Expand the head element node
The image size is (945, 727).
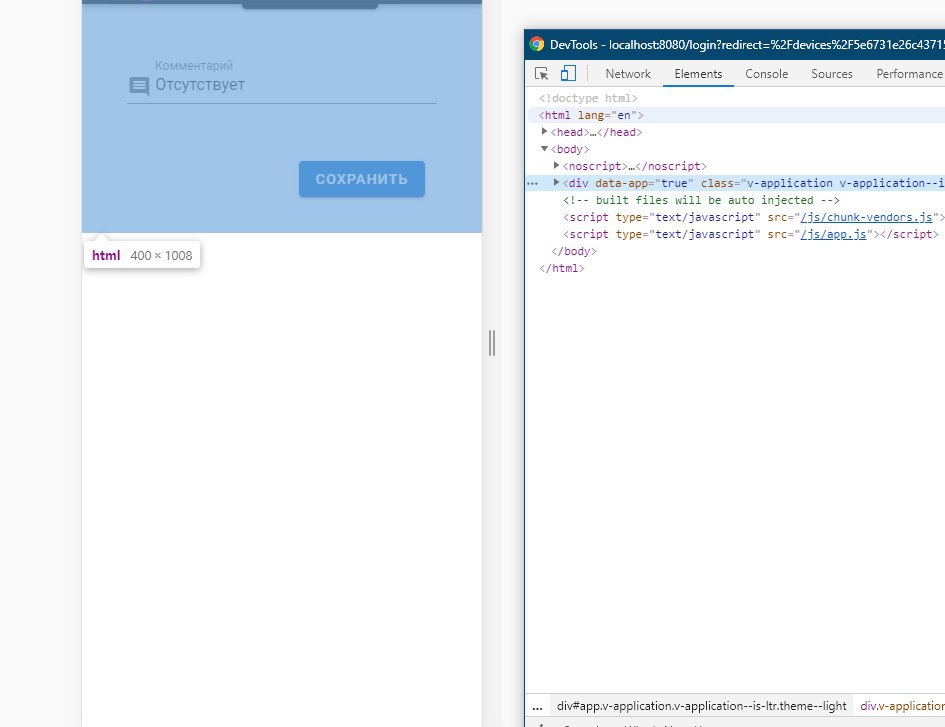(x=544, y=131)
